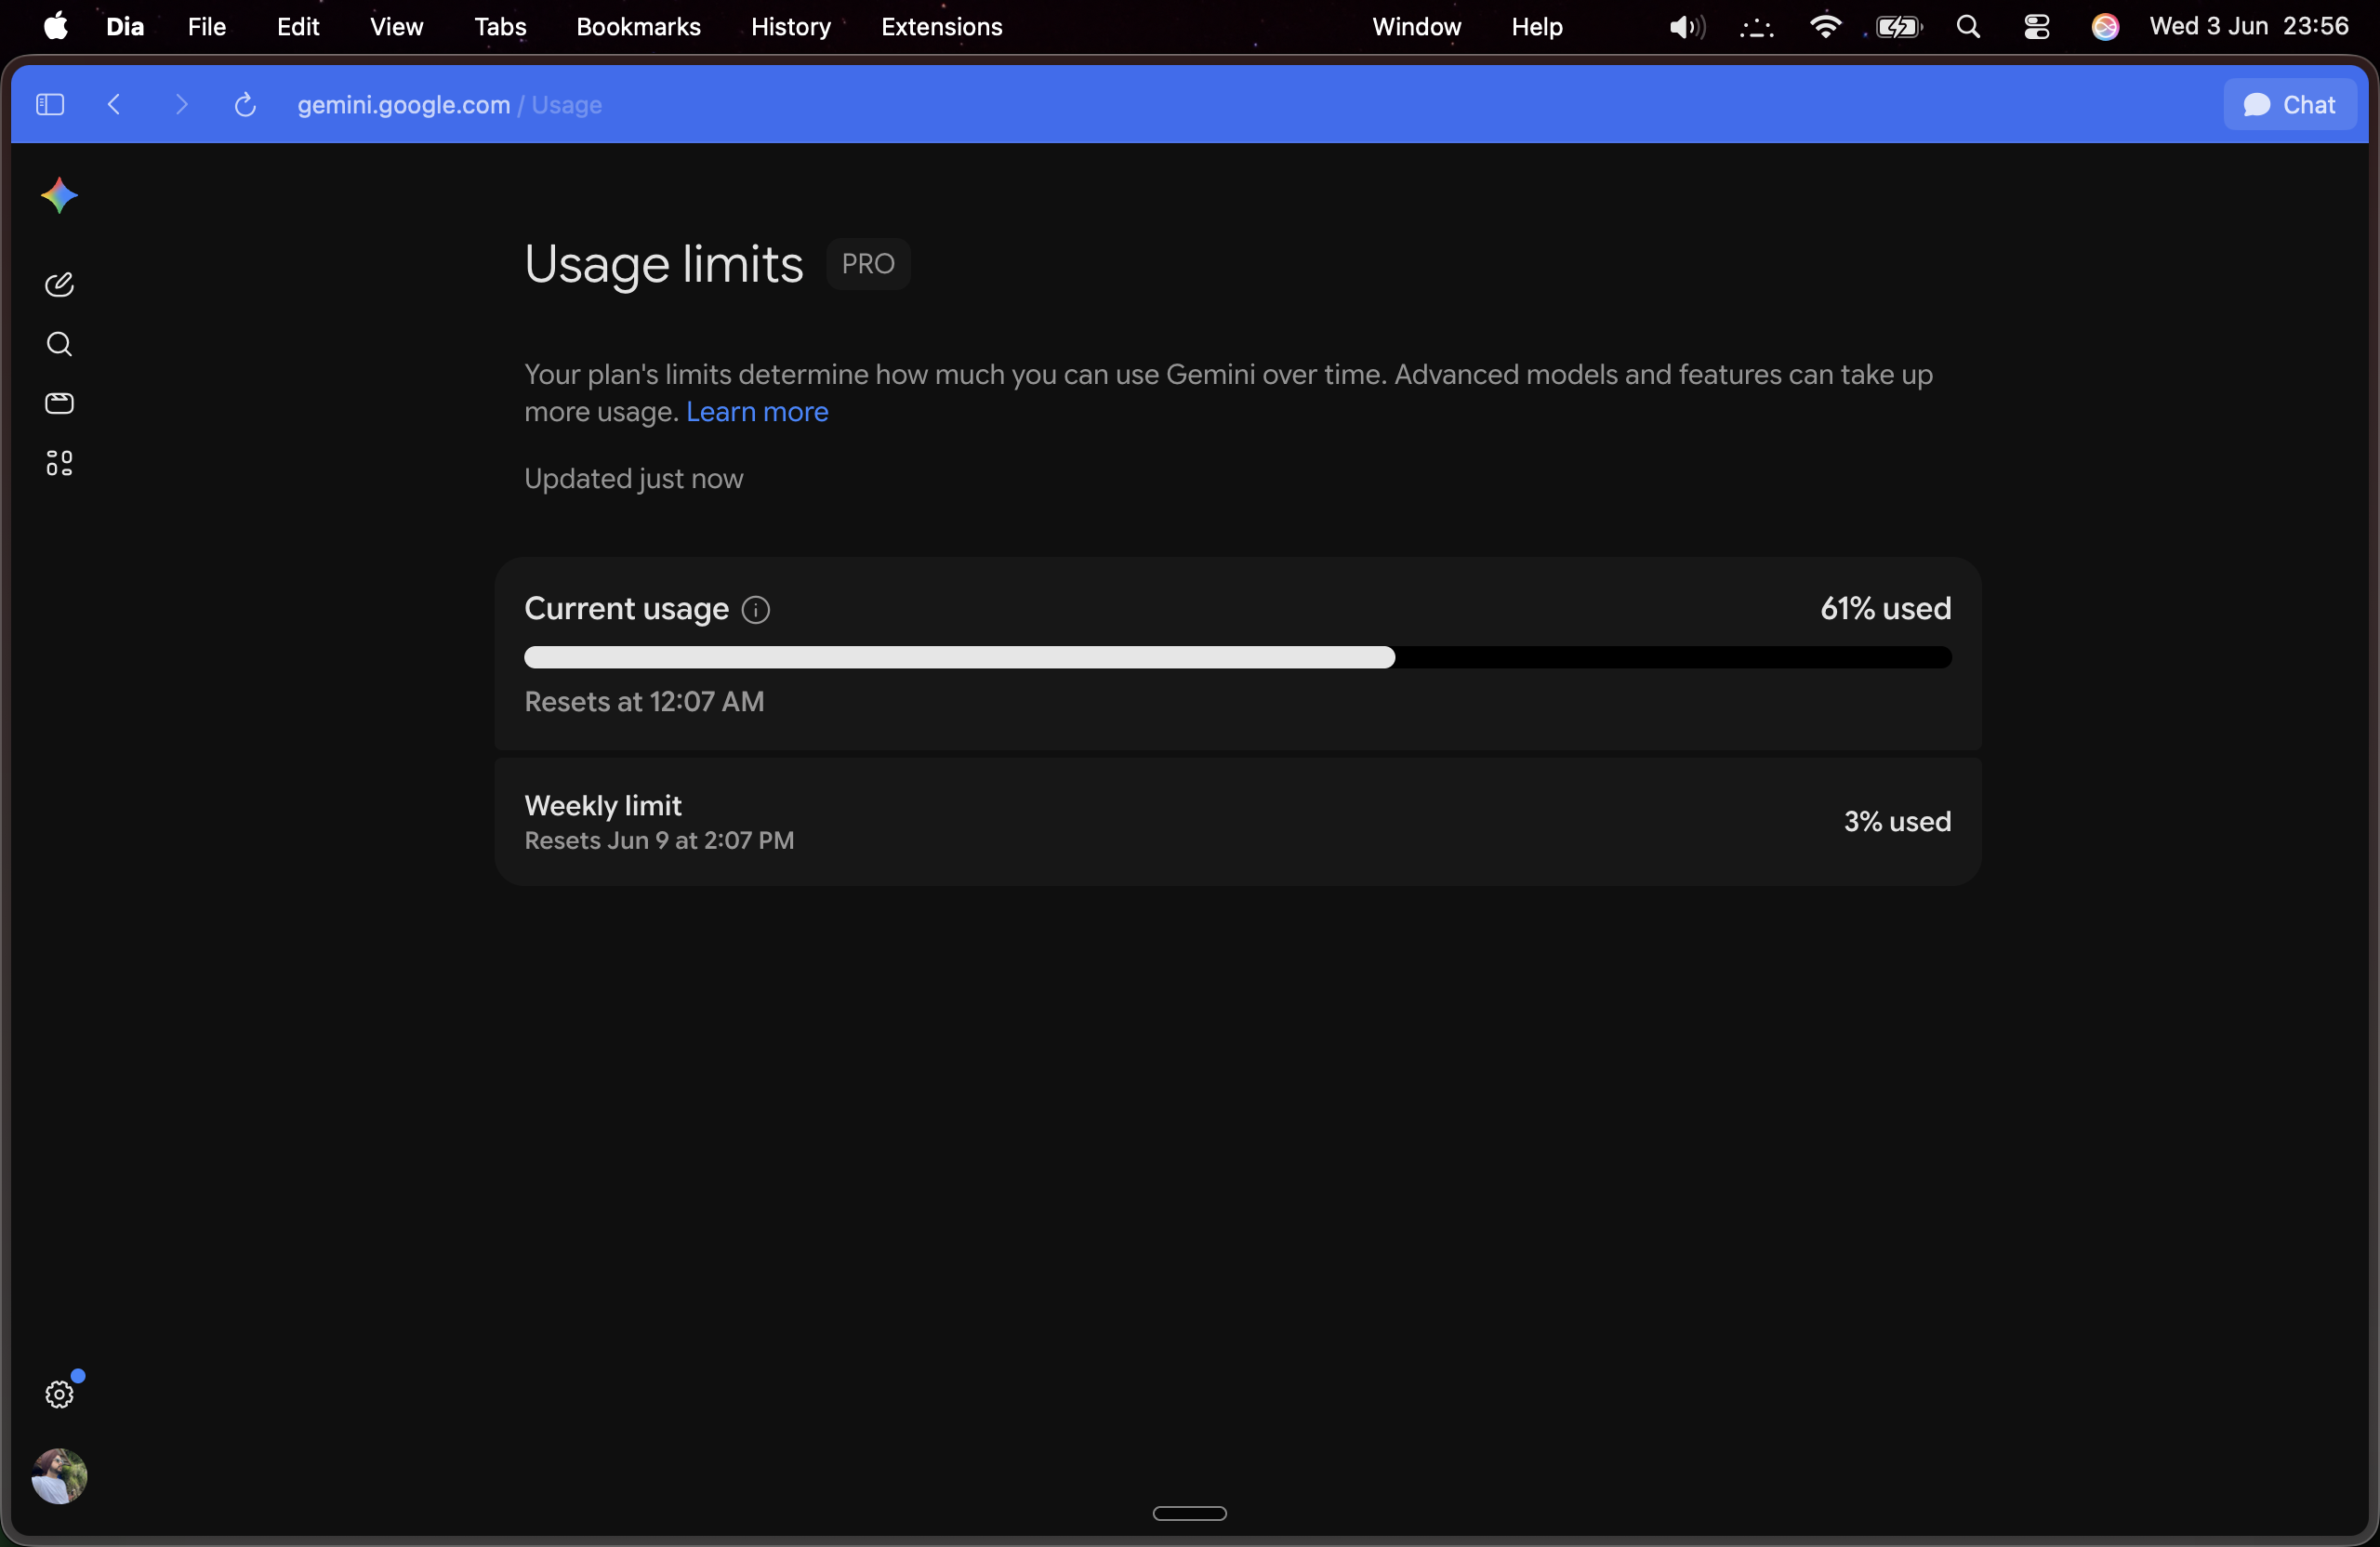Open the Bookmarks menu
This screenshot has height=1547, width=2380.
pyautogui.click(x=638, y=26)
